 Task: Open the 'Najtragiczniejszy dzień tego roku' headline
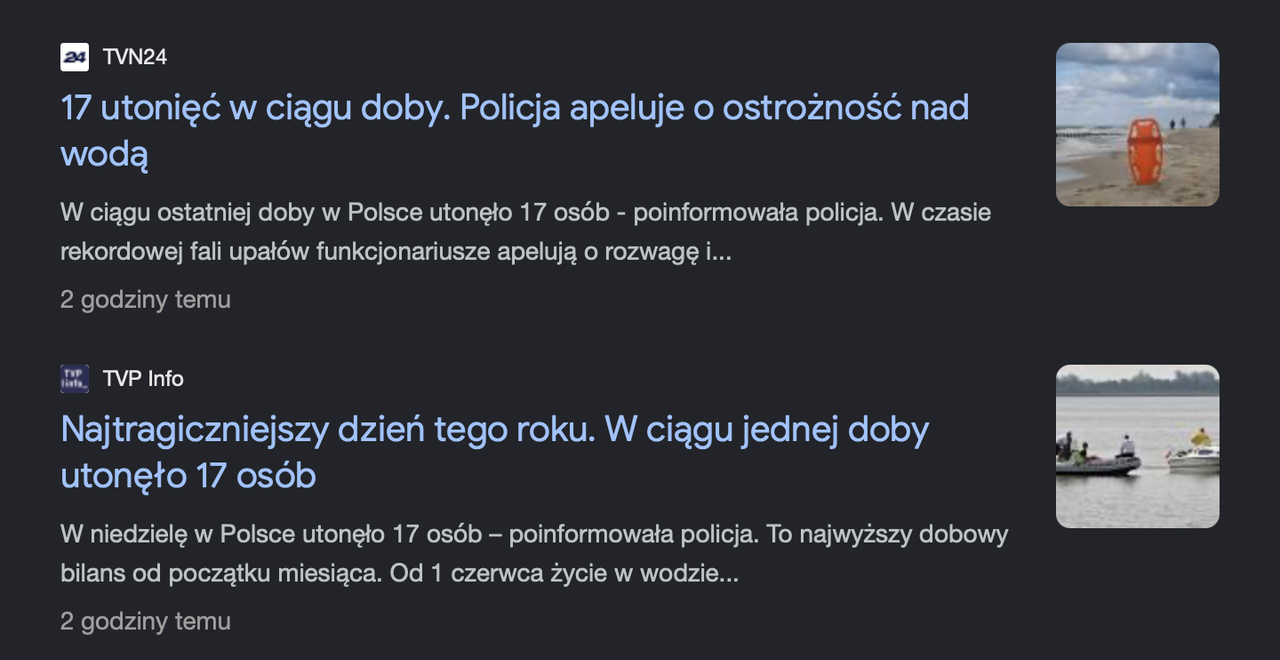(495, 452)
